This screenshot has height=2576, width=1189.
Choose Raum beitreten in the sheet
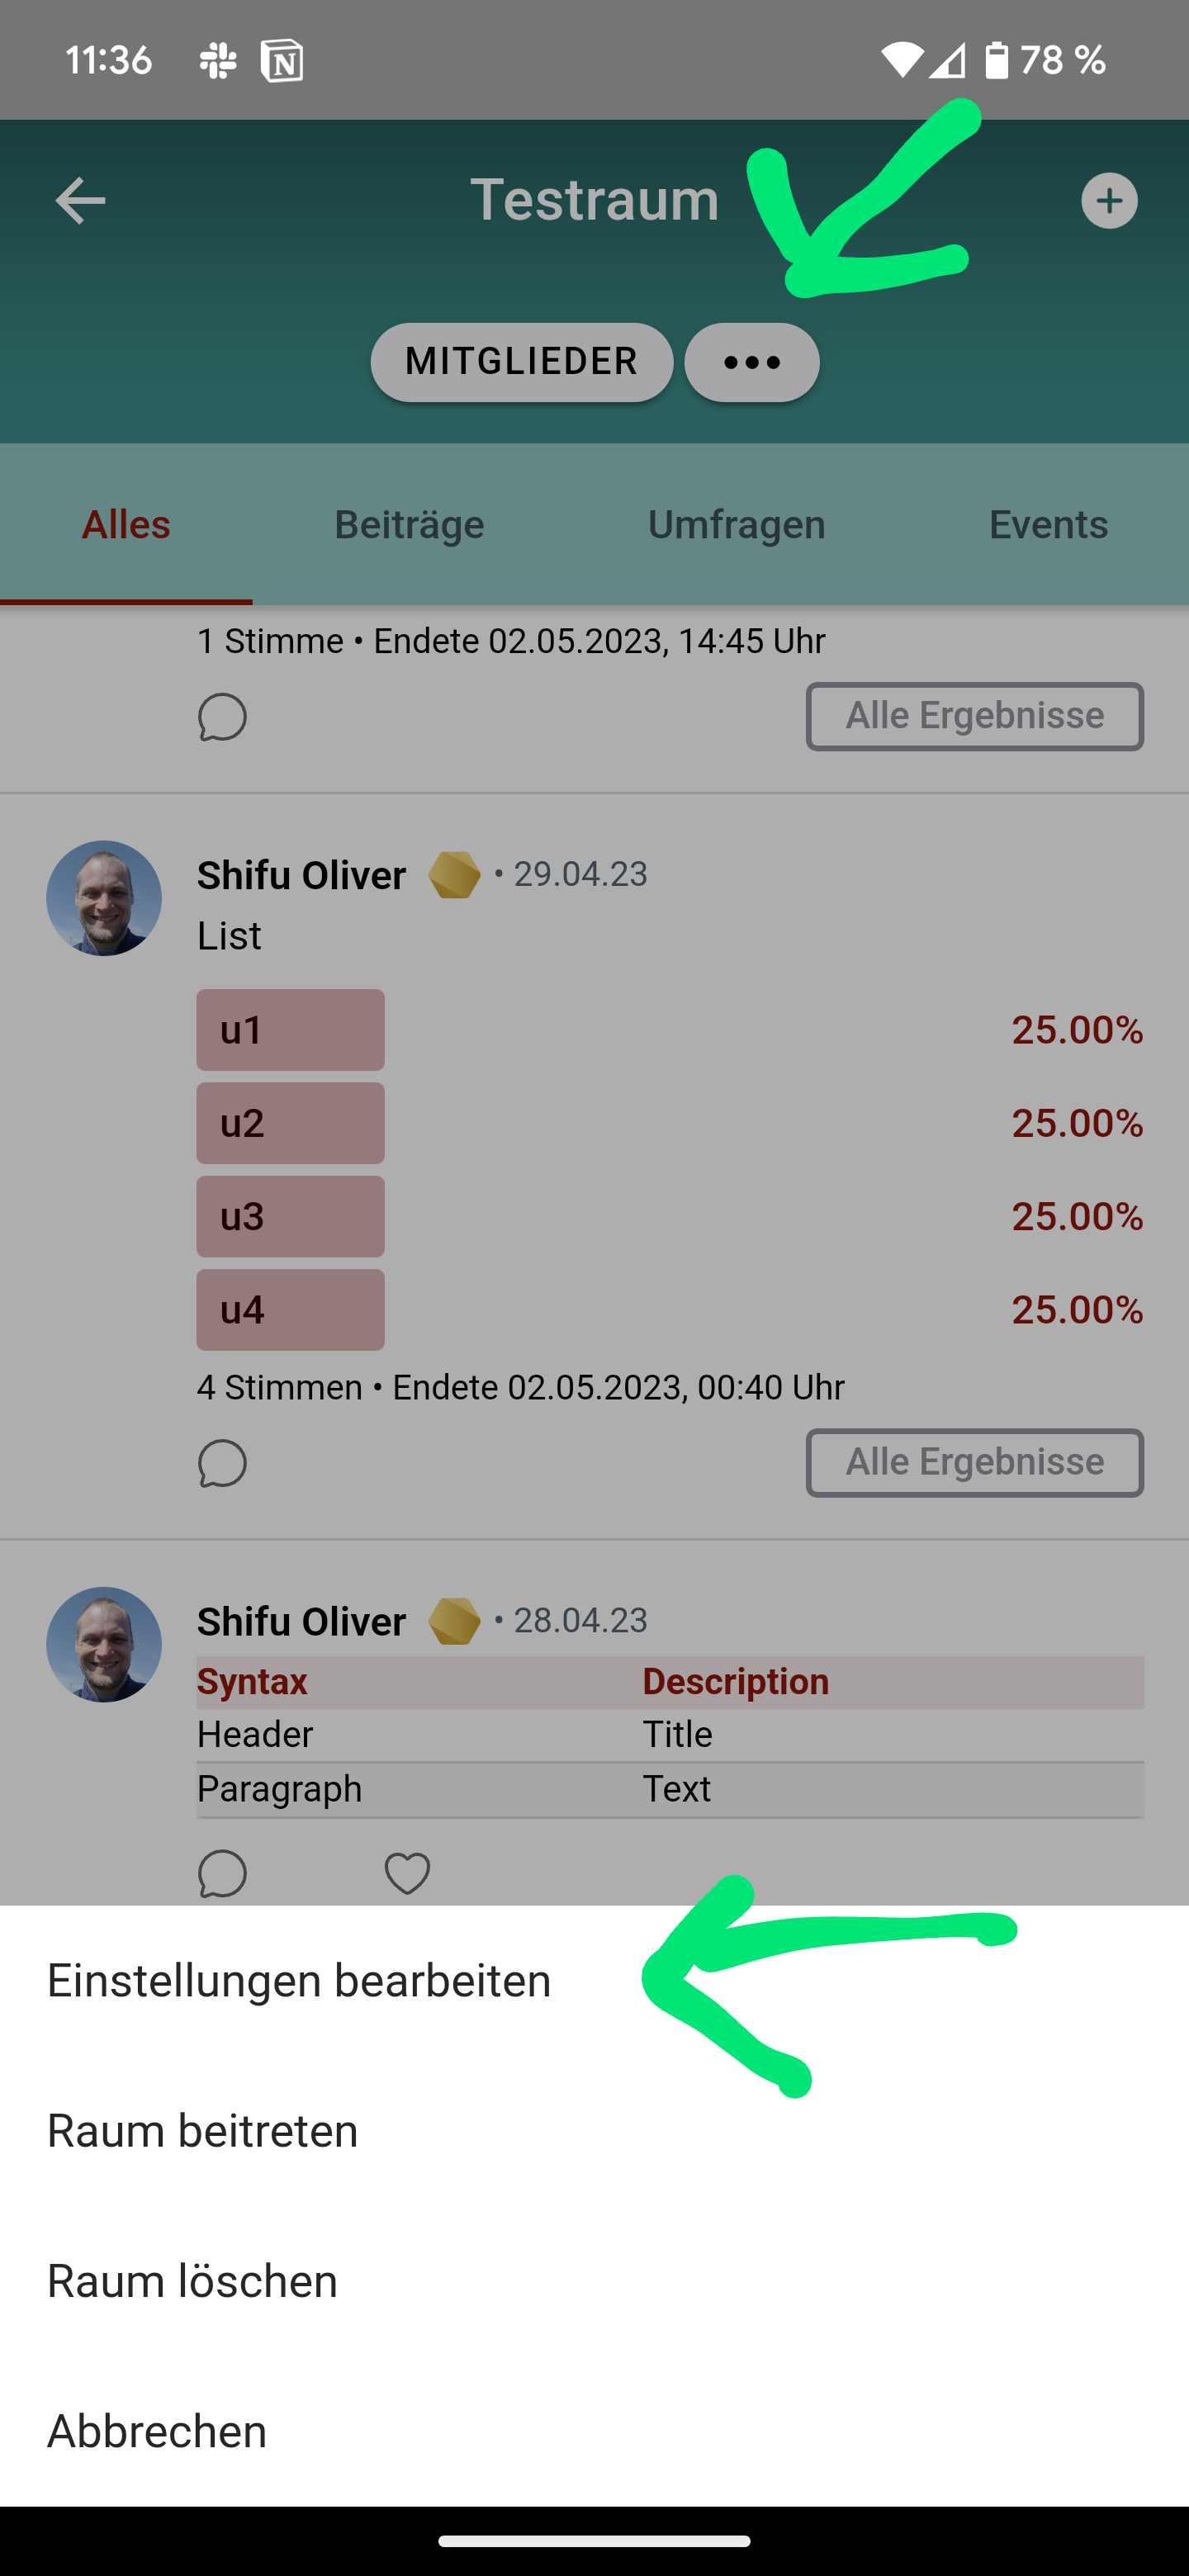(x=203, y=2131)
